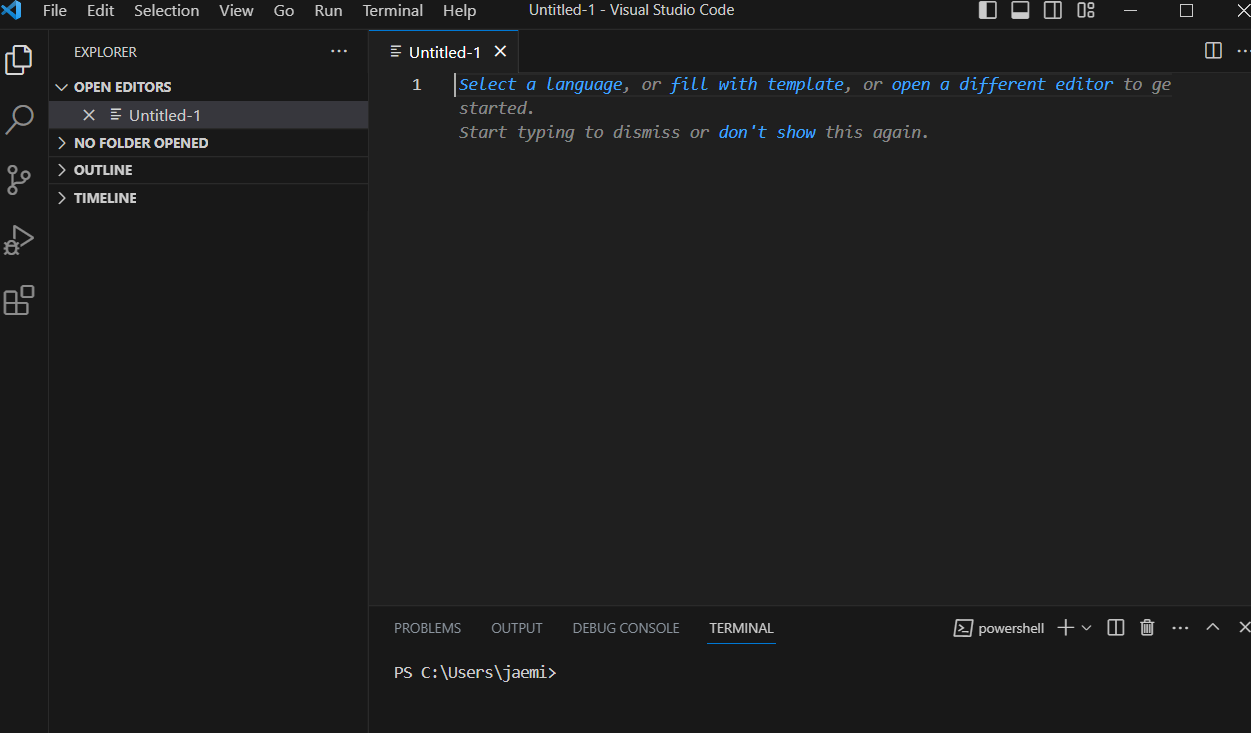Switch to the Debug Console tab
This screenshot has height=733, width=1251.
click(626, 628)
